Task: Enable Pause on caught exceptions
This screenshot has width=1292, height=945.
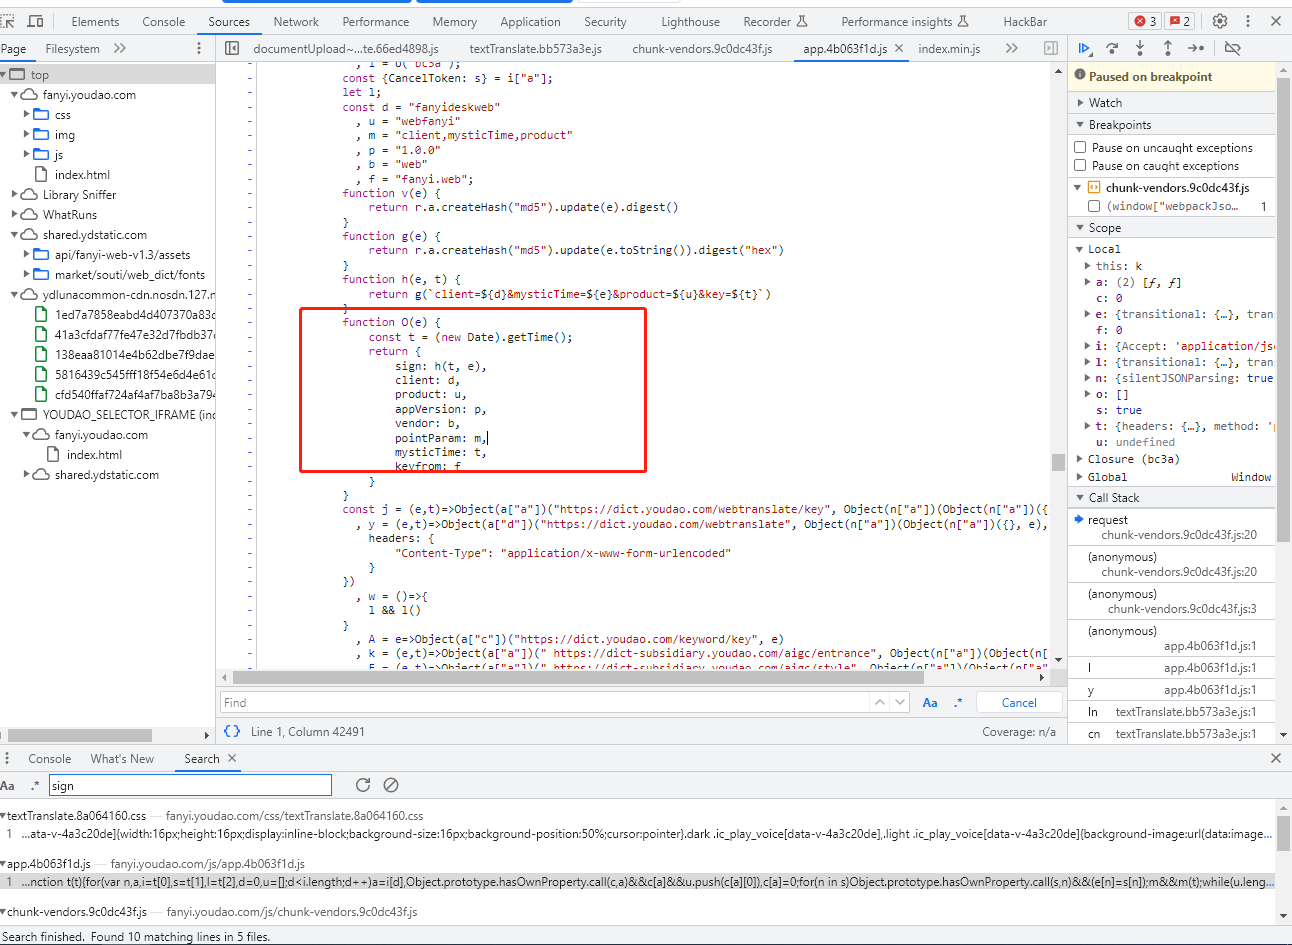Action: coord(1080,166)
